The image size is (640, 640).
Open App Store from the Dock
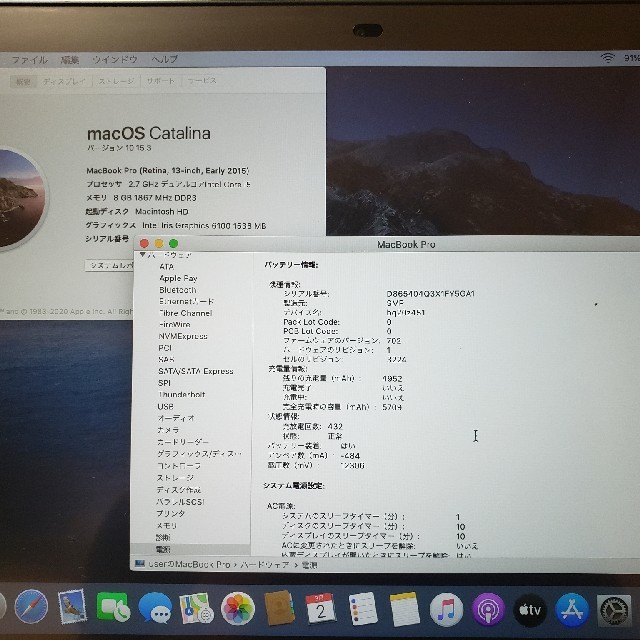572,610
